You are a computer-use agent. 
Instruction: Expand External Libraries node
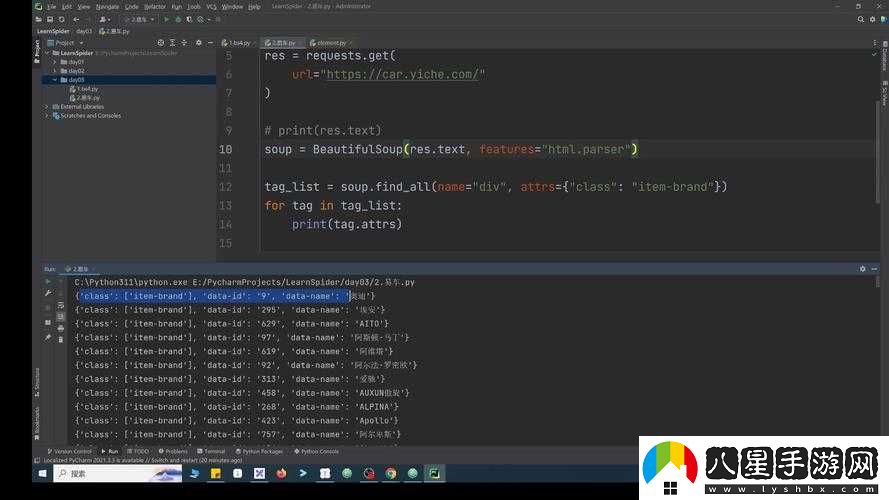pos(47,106)
